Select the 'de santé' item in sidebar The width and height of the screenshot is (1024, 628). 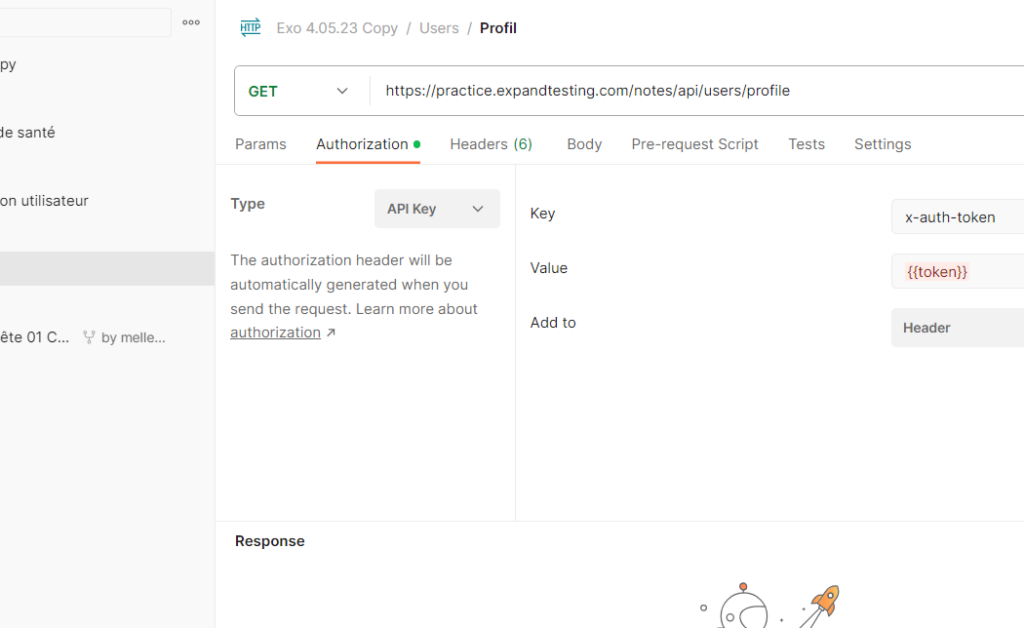[x=28, y=132]
